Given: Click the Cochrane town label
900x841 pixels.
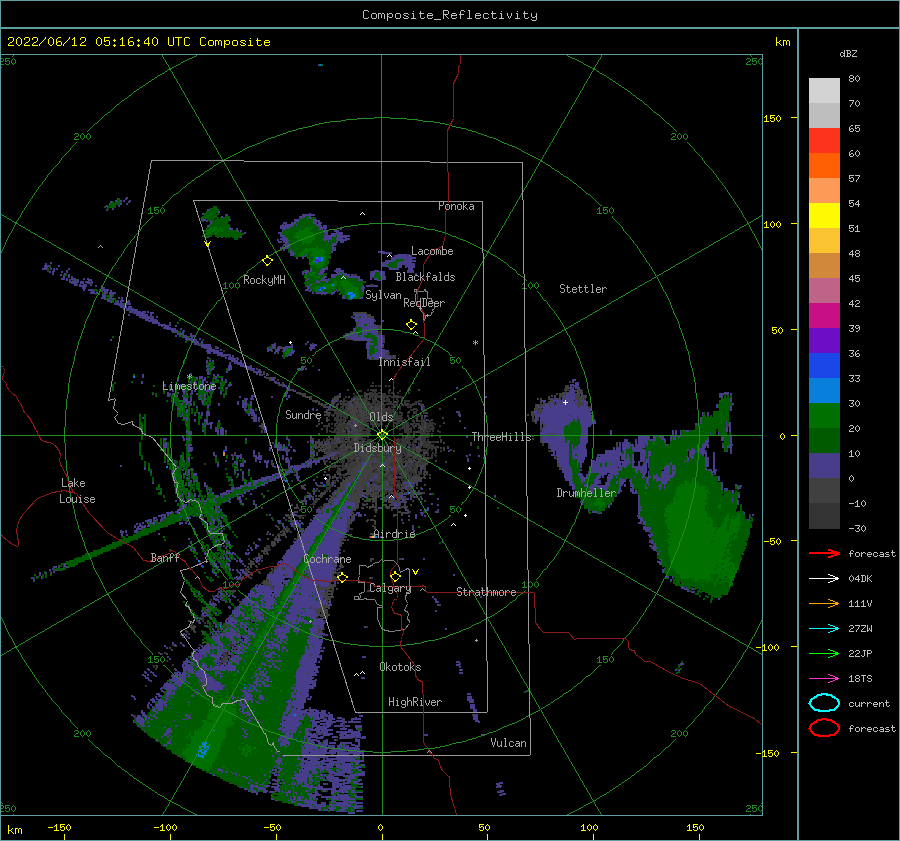Looking at the screenshot, I should pyautogui.click(x=327, y=559).
